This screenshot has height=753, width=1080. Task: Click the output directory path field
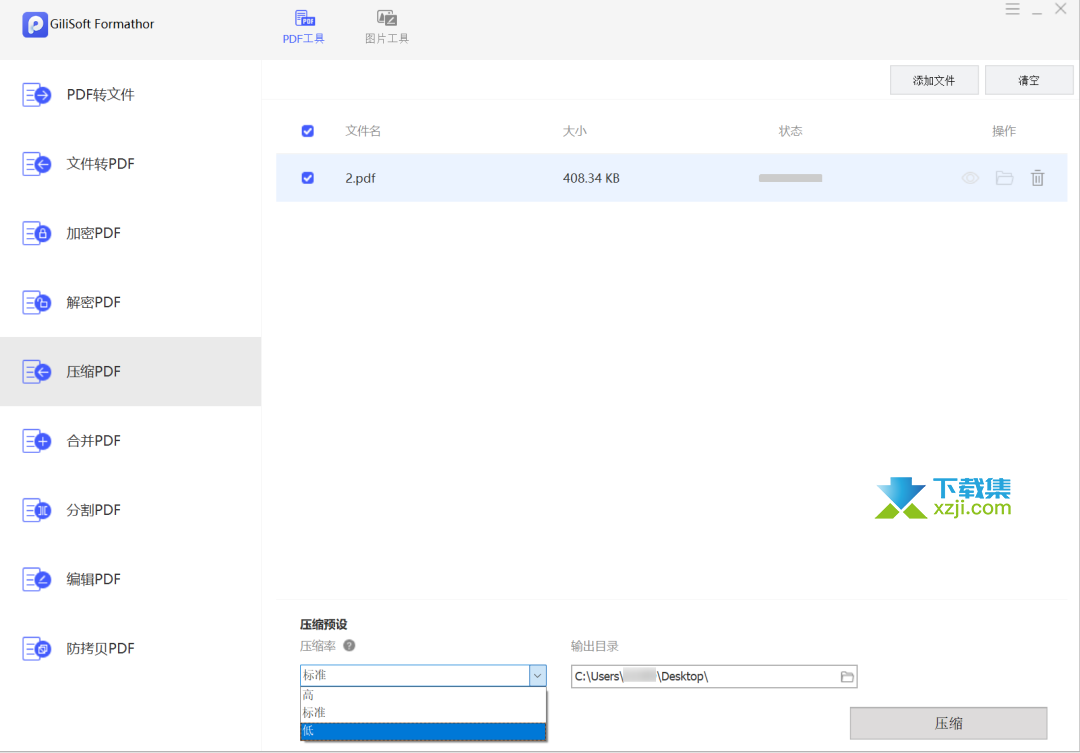(700, 676)
